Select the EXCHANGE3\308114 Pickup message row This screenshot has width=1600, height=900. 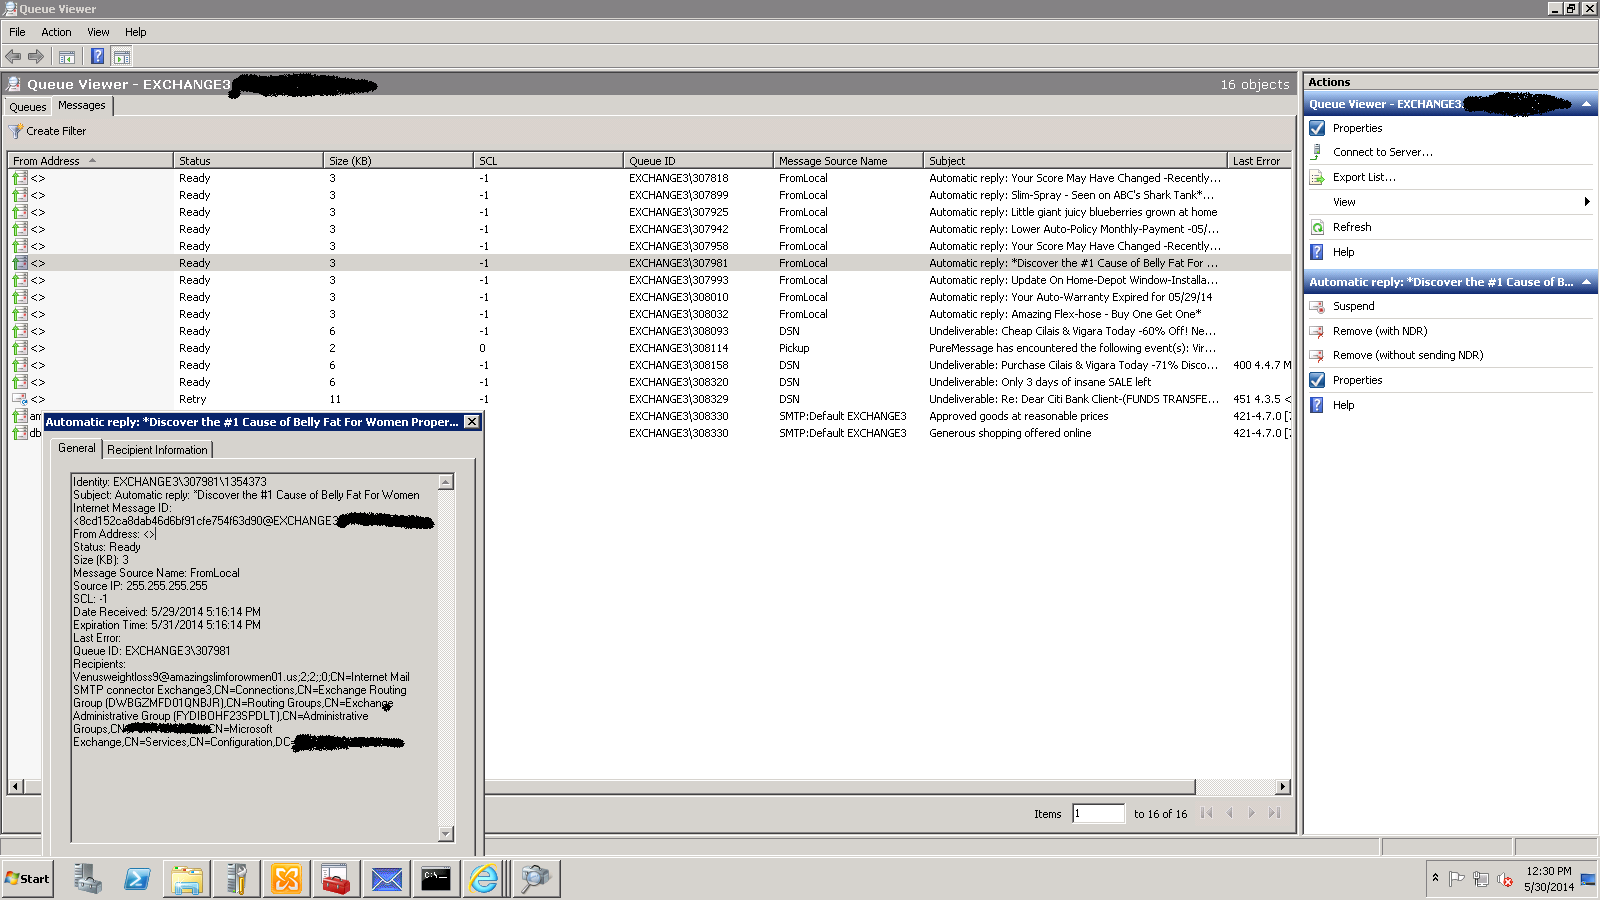(648, 348)
